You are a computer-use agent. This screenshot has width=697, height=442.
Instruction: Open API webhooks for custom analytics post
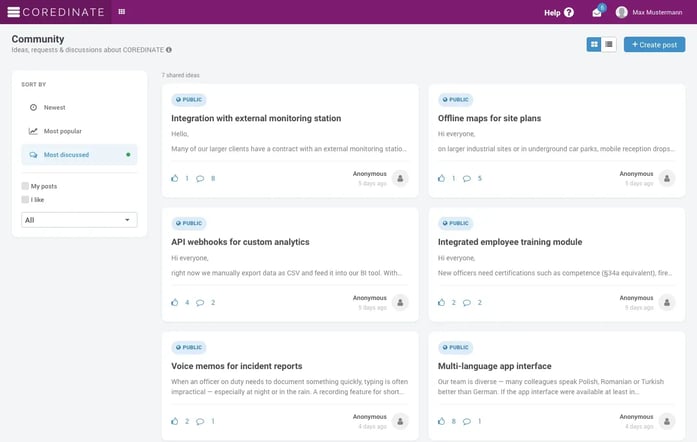point(240,242)
